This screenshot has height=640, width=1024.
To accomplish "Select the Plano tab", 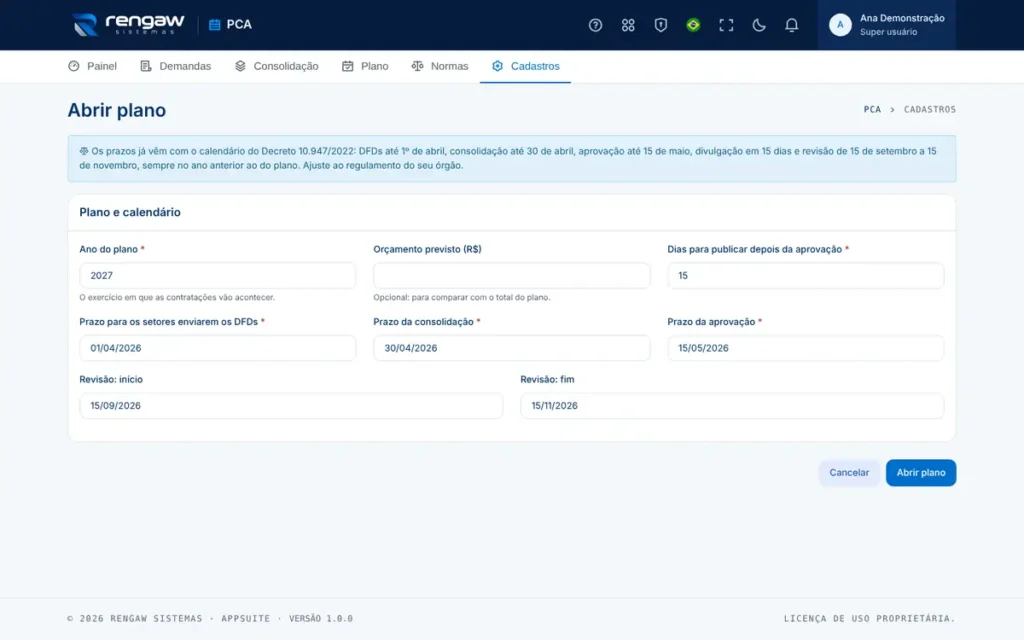I will click(x=365, y=66).
